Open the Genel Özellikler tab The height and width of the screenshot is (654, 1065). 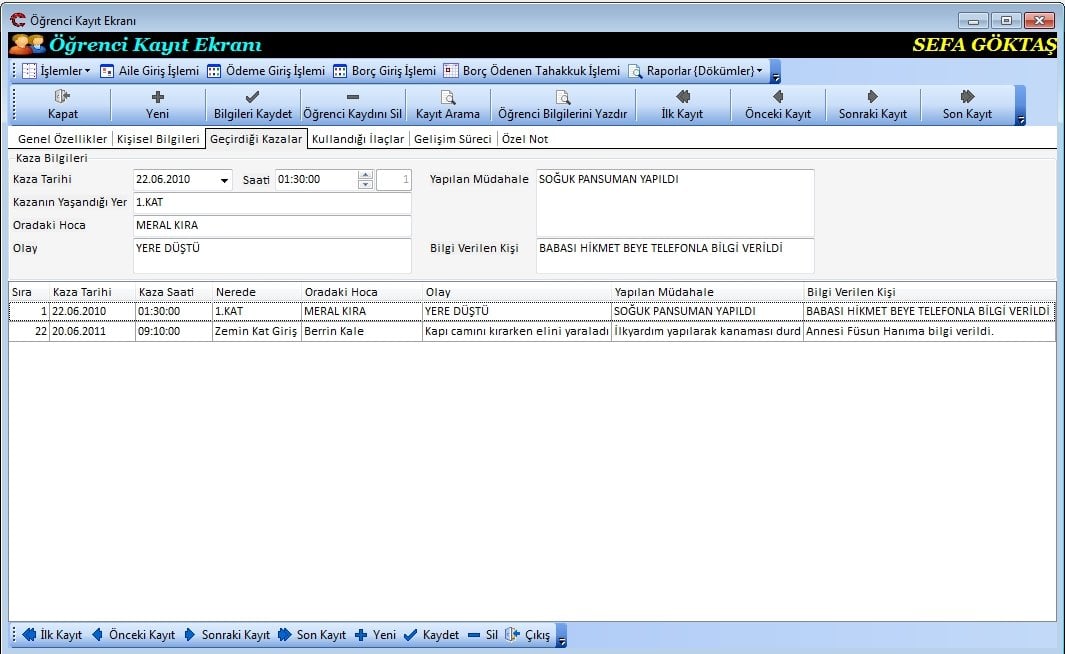tap(62, 139)
